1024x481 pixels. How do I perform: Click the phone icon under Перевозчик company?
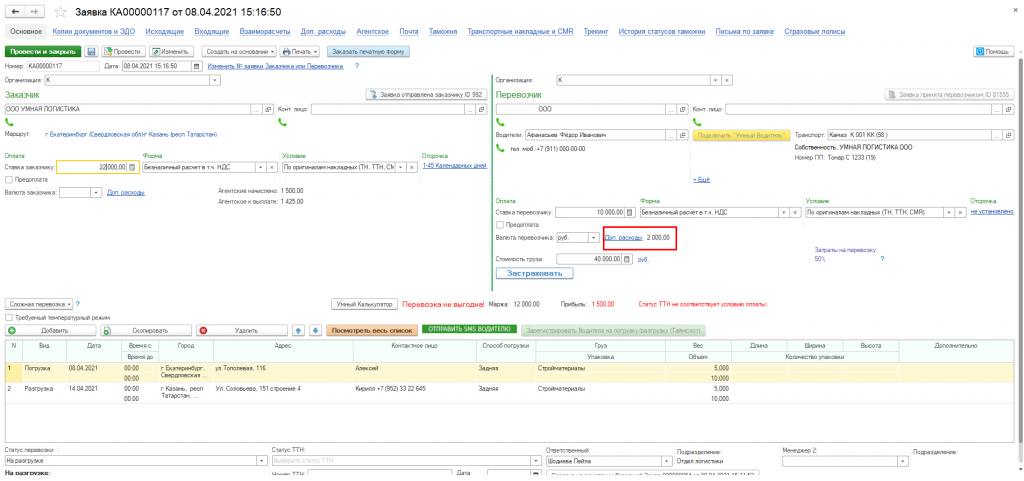(501, 121)
